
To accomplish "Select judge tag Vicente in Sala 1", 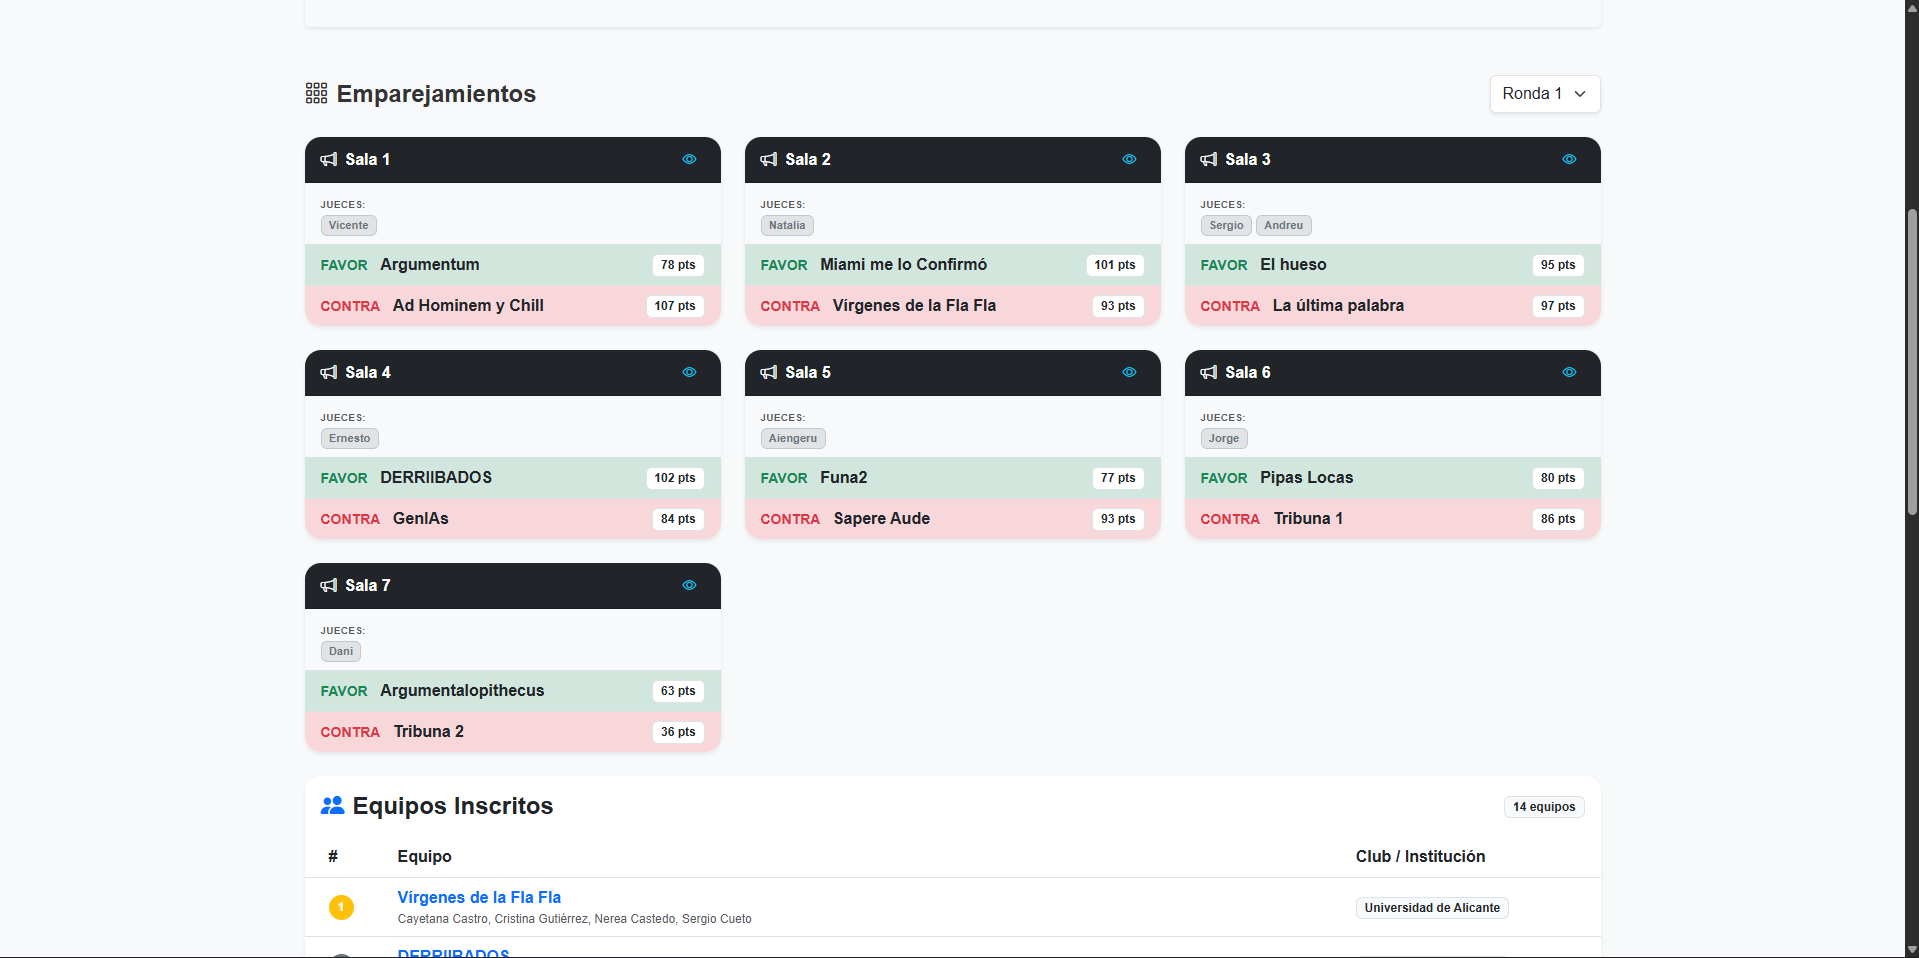I will [348, 226].
